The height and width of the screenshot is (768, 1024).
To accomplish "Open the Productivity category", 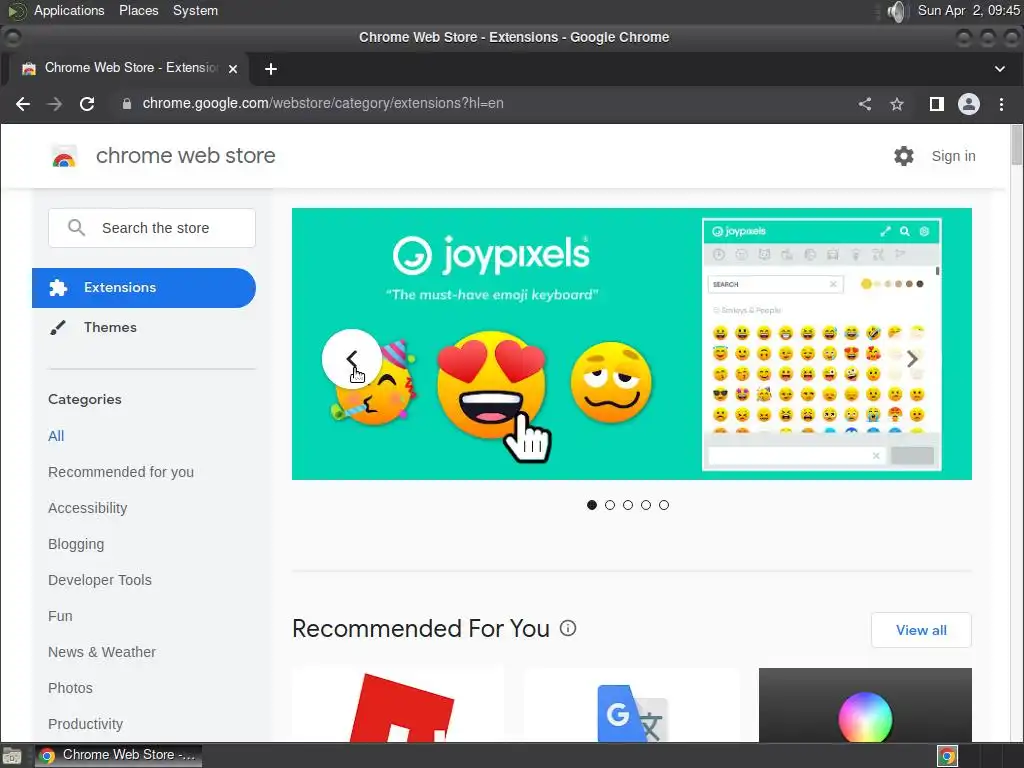I will tap(86, 724).
